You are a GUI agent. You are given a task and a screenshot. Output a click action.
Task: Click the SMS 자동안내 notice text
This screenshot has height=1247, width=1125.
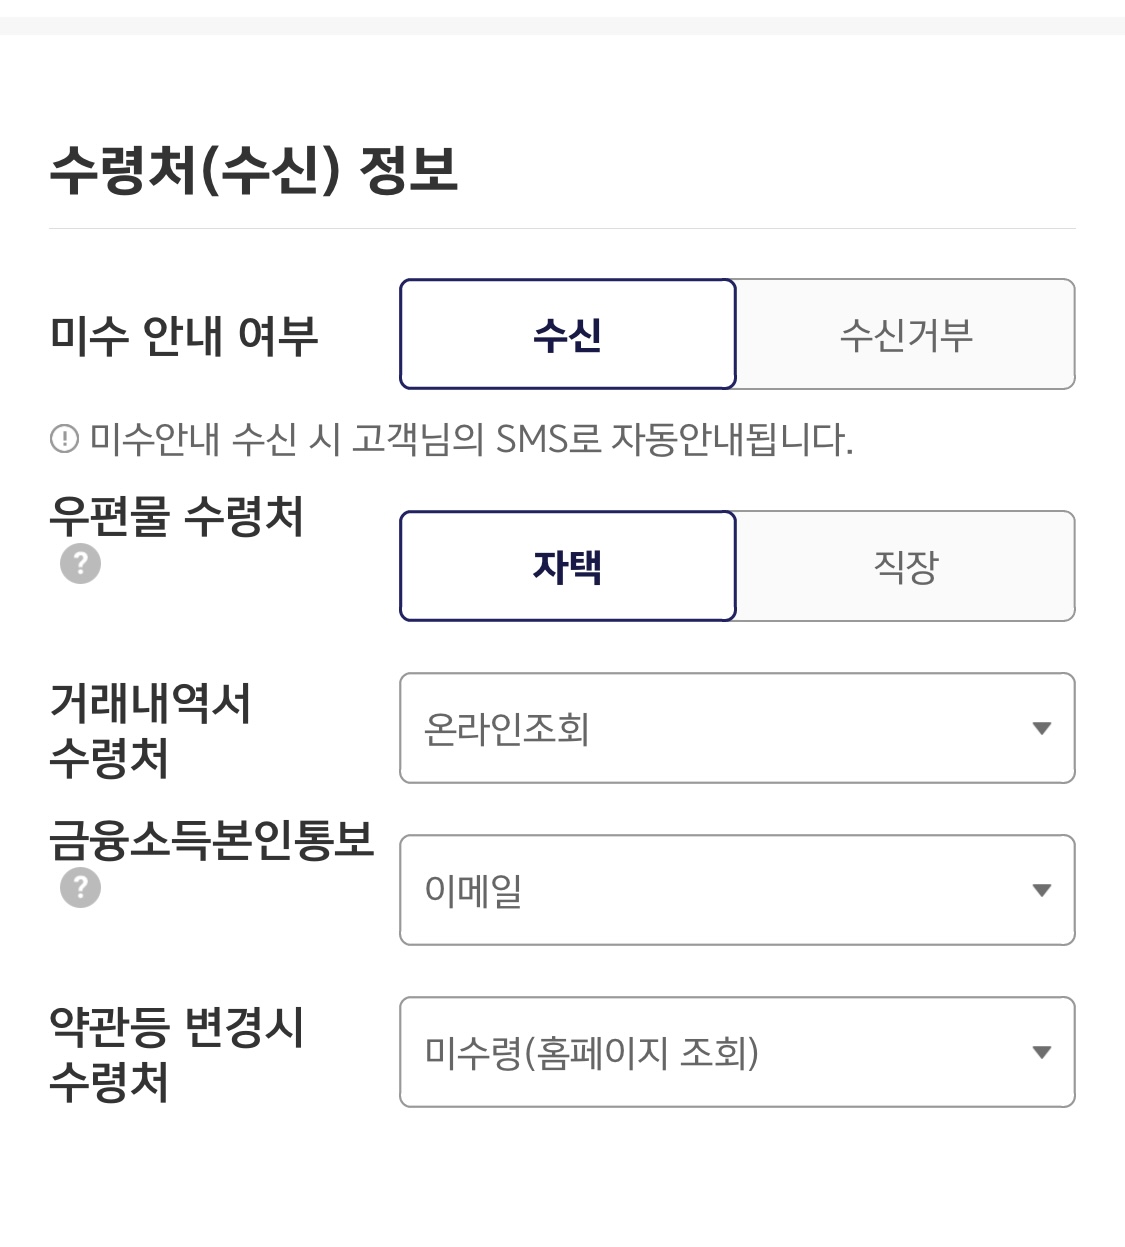coord(471,439)
